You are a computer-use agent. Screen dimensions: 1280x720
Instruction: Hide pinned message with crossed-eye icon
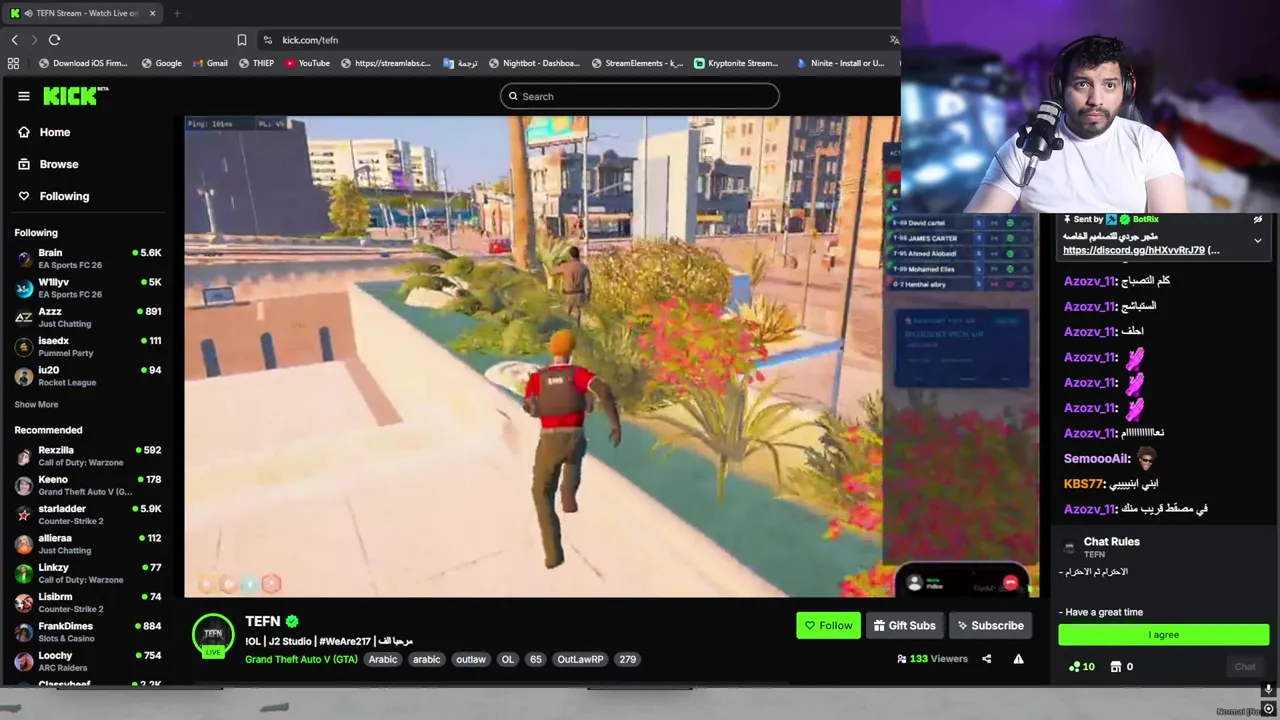[x=1258, y=220]
